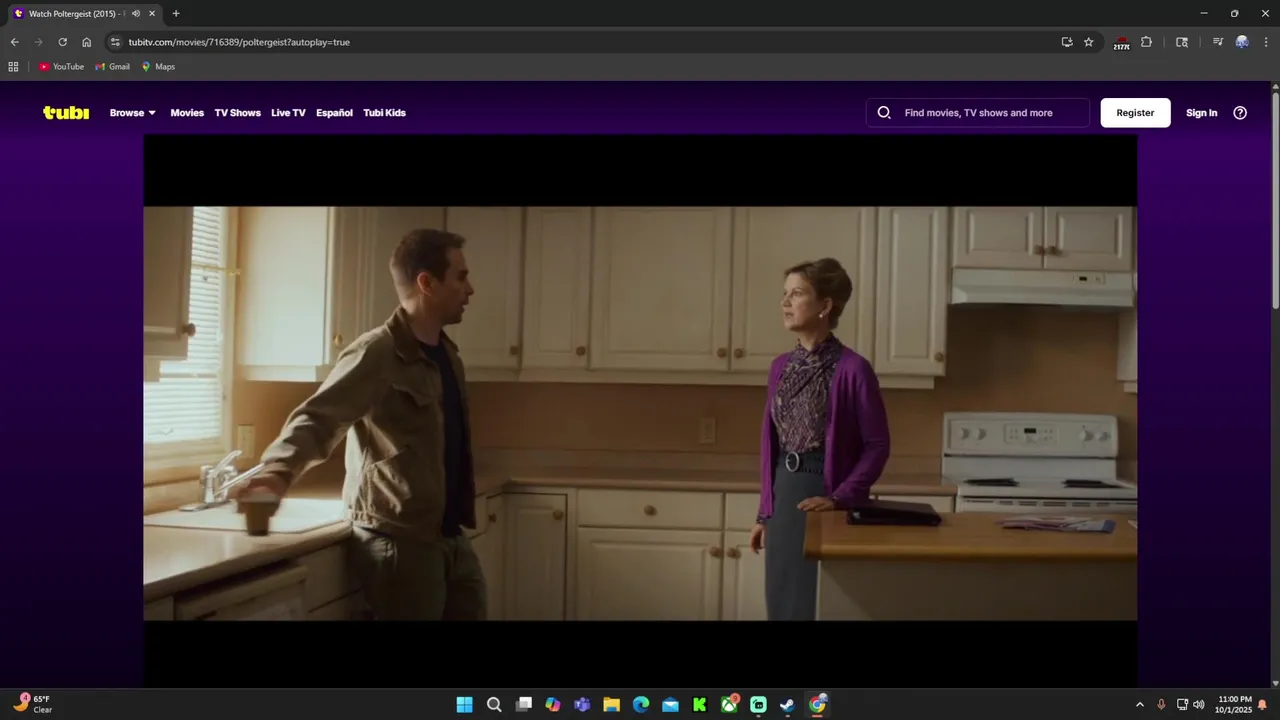View site information icon in address bar
The width and height of the screenshot is (1280, 720).
pyautogui.click(x=115, y=42)
